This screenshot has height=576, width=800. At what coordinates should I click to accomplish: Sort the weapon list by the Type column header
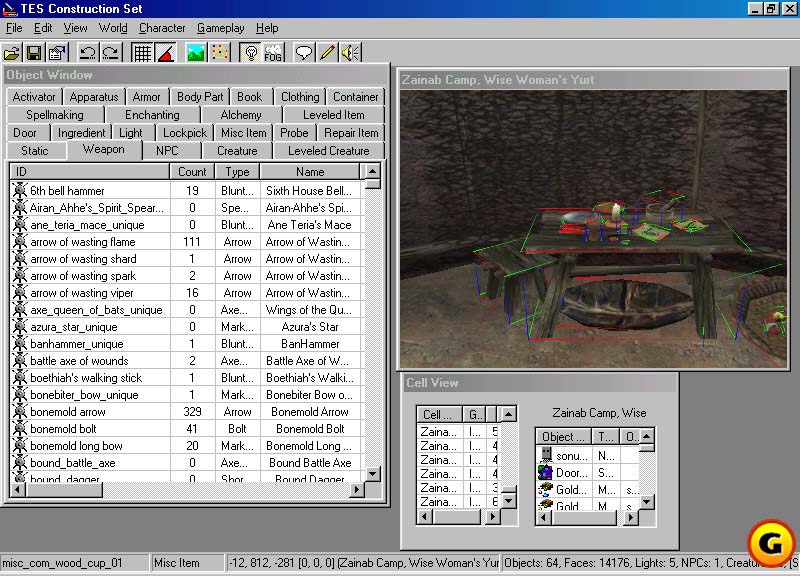(237, 172)
